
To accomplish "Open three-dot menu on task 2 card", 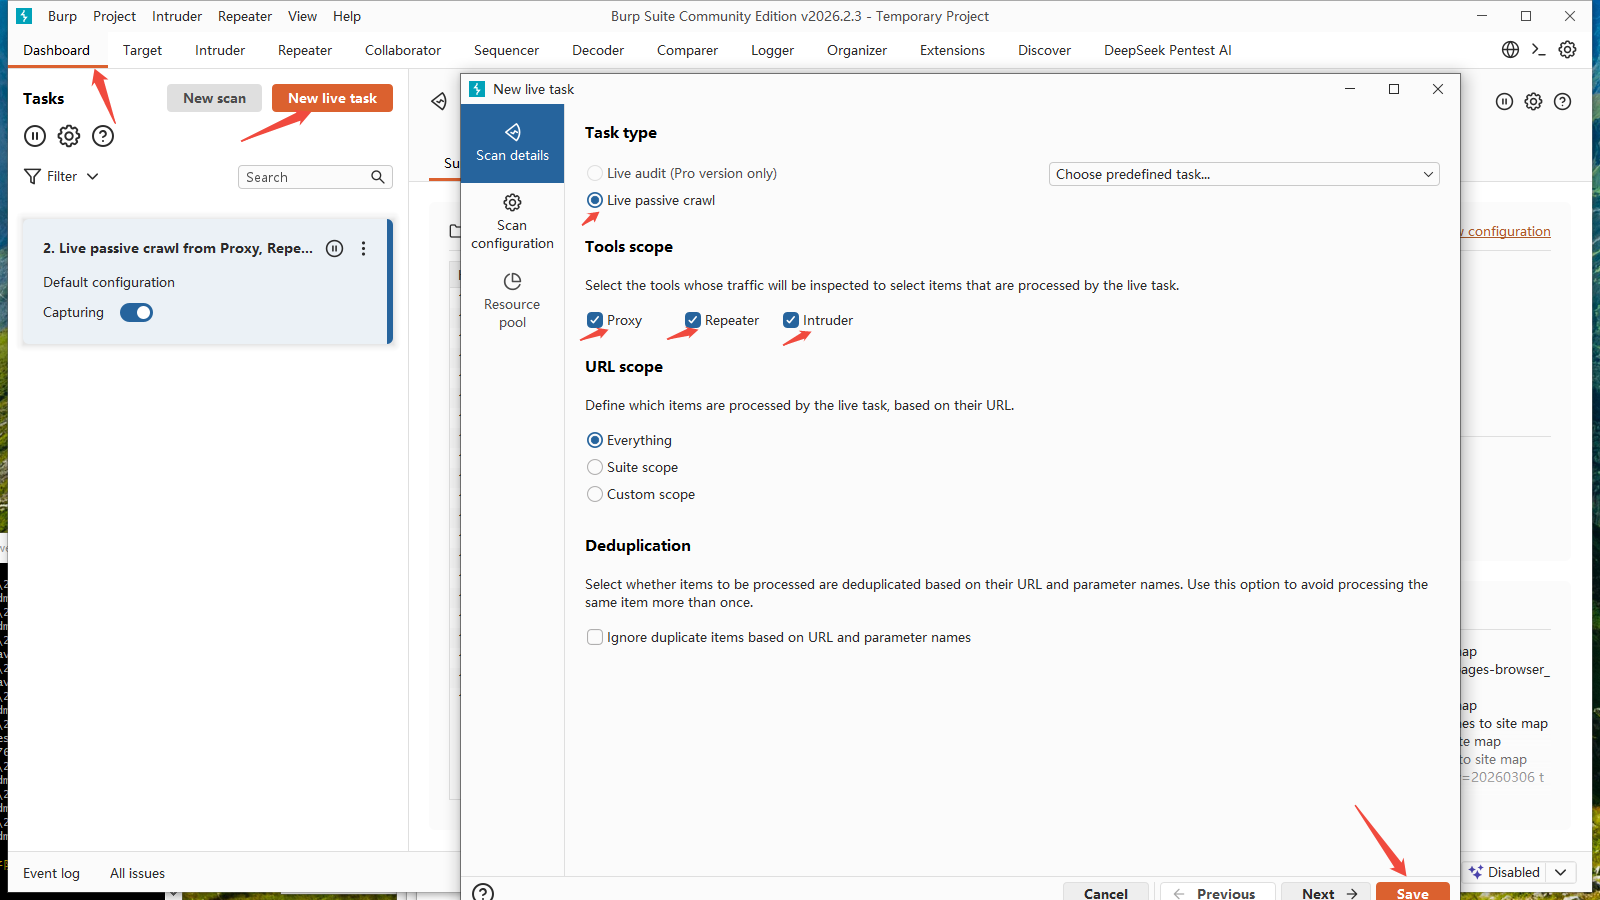I will click(364, 249).
